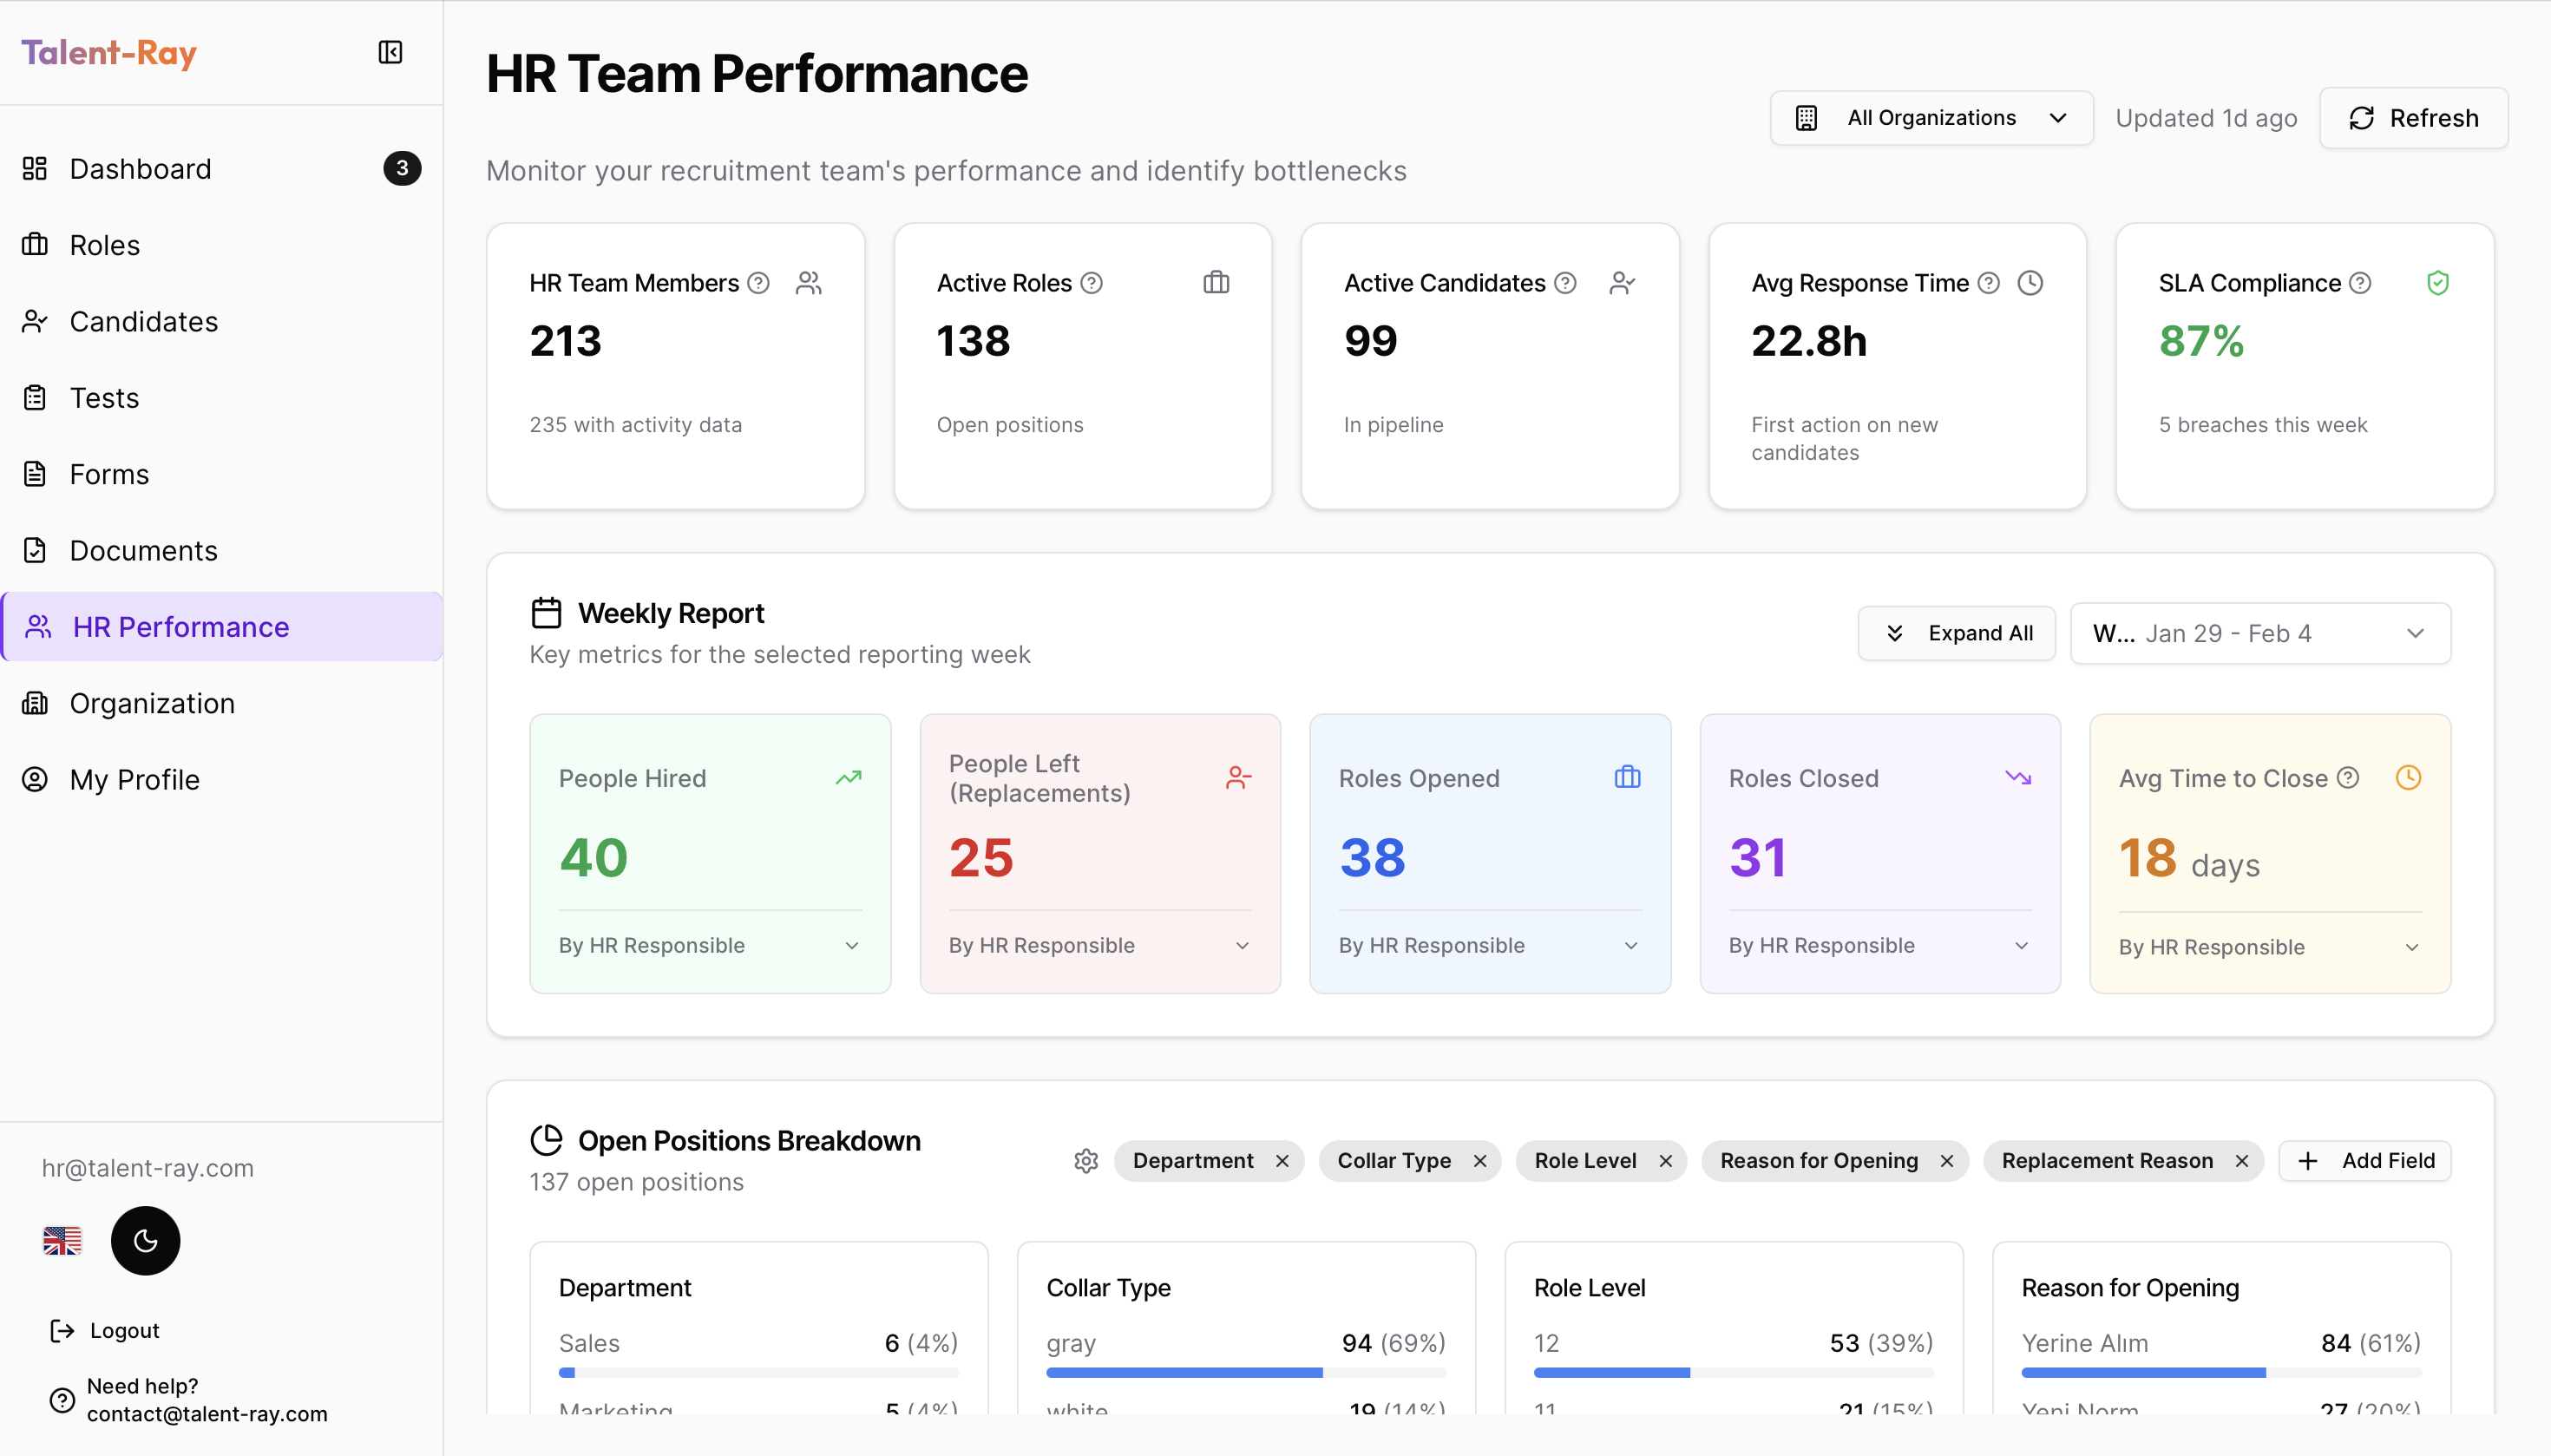Open the Tests section
Screen dimensions: 2551x1456
pyautogui.click(x=103, y=397)
